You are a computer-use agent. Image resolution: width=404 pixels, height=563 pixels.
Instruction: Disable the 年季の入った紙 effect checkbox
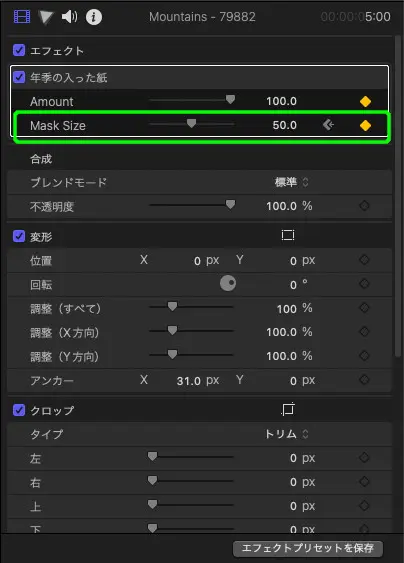(x=19, y=77)
